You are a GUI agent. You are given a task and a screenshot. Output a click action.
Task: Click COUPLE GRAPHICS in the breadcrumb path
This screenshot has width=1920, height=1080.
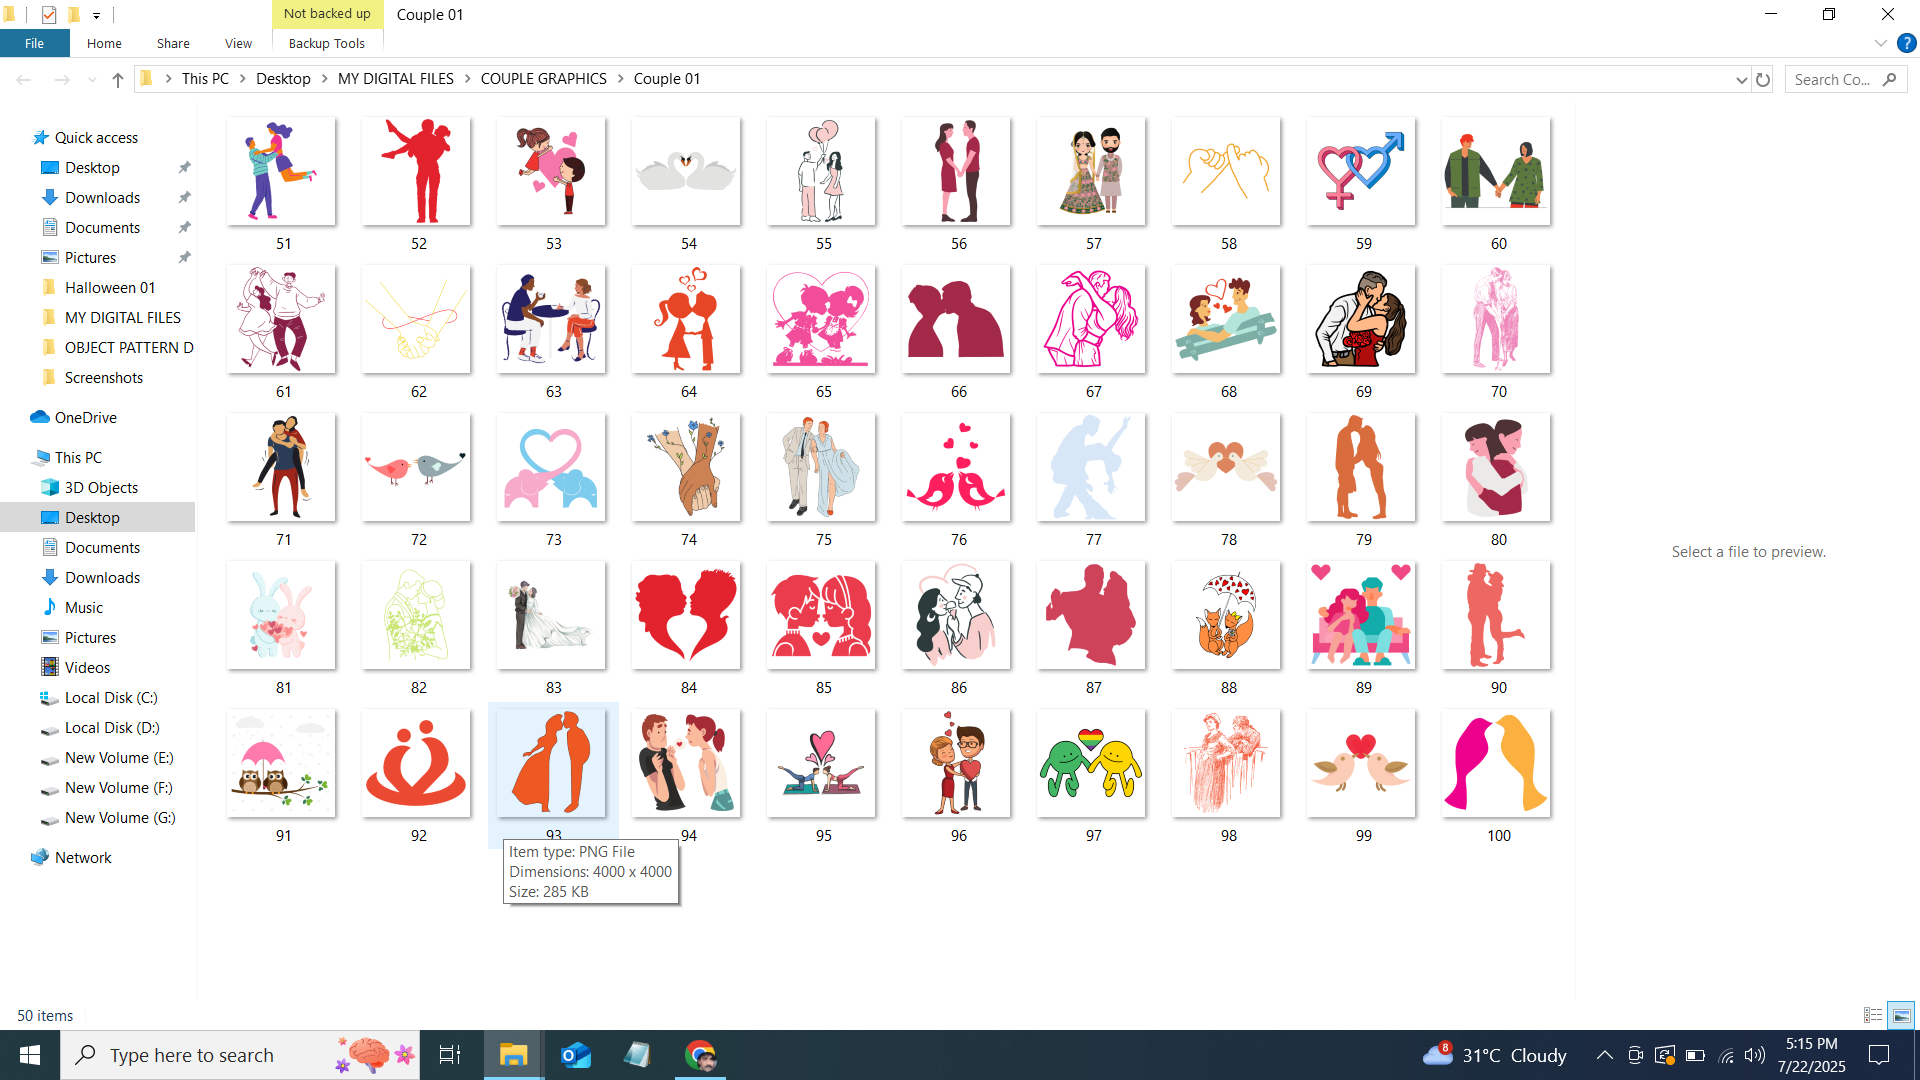543,79
